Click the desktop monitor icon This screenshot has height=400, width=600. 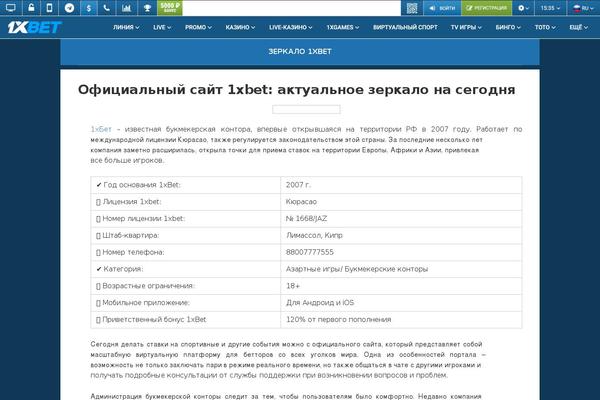pyautogui.click(x=11, y=8)
